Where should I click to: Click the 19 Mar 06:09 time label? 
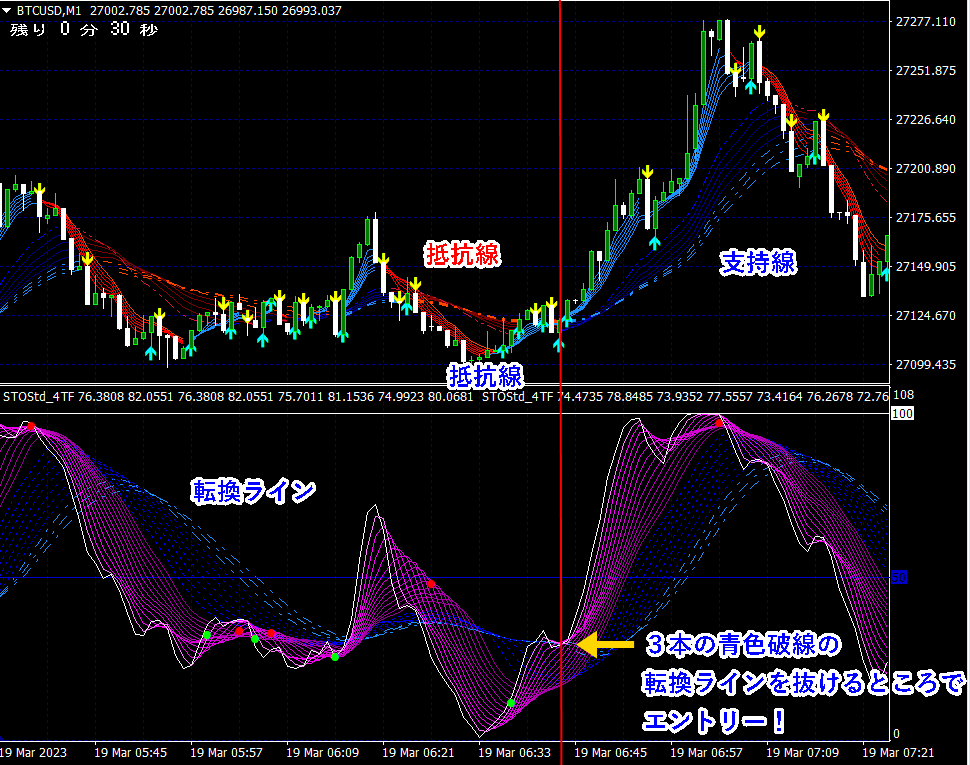(x=322, y=753)
